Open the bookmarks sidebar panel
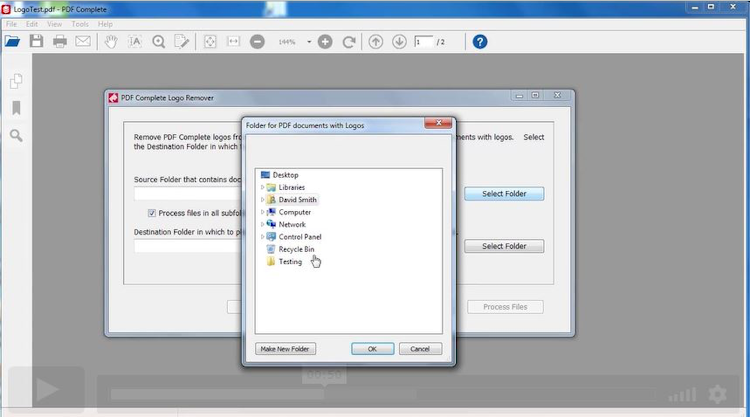 16,108
